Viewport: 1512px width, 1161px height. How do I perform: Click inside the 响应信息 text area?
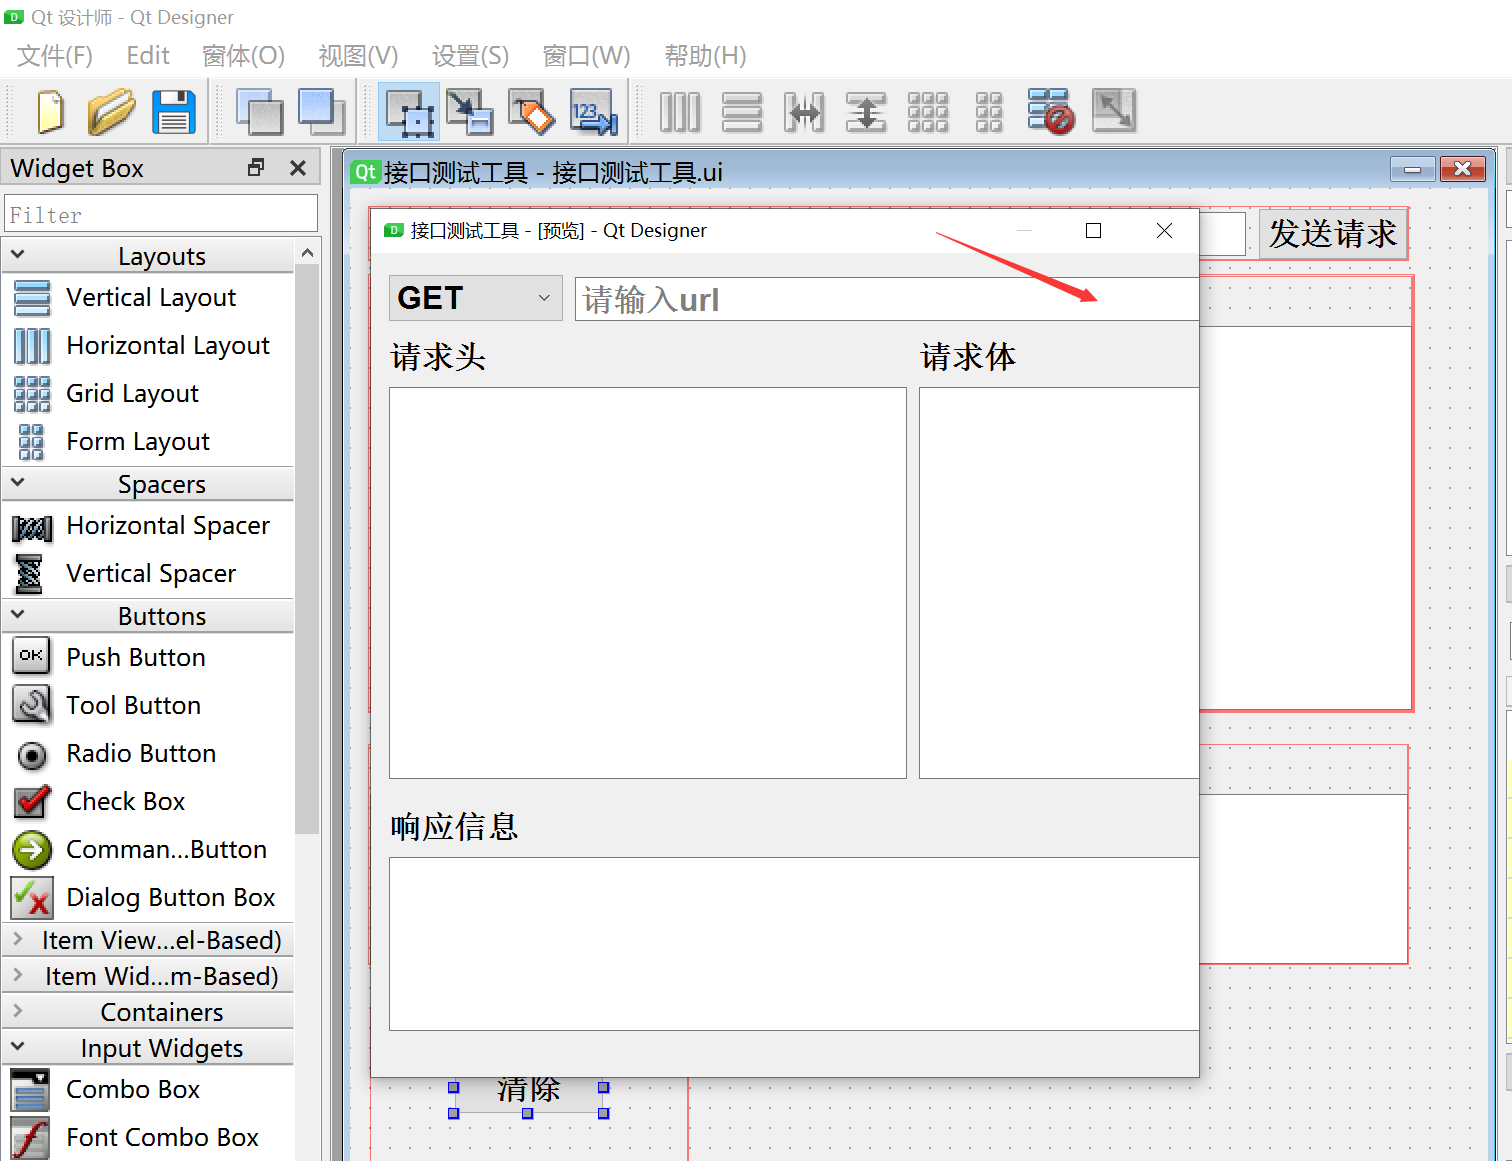click(x=794, y=944)
